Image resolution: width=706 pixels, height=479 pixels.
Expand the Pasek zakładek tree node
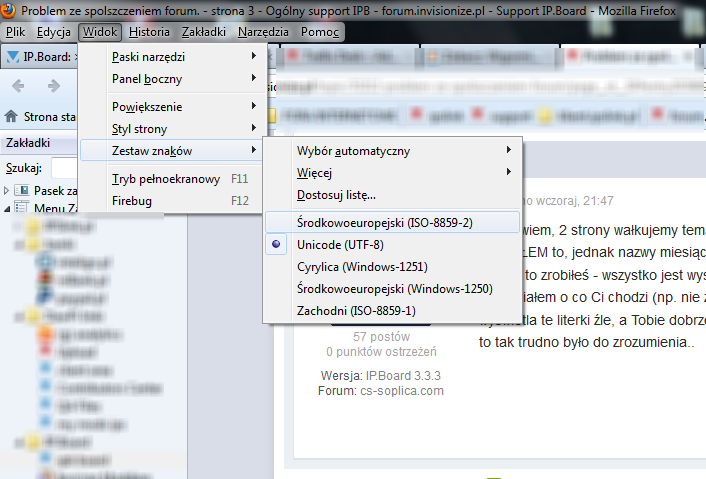coord(6,191)
